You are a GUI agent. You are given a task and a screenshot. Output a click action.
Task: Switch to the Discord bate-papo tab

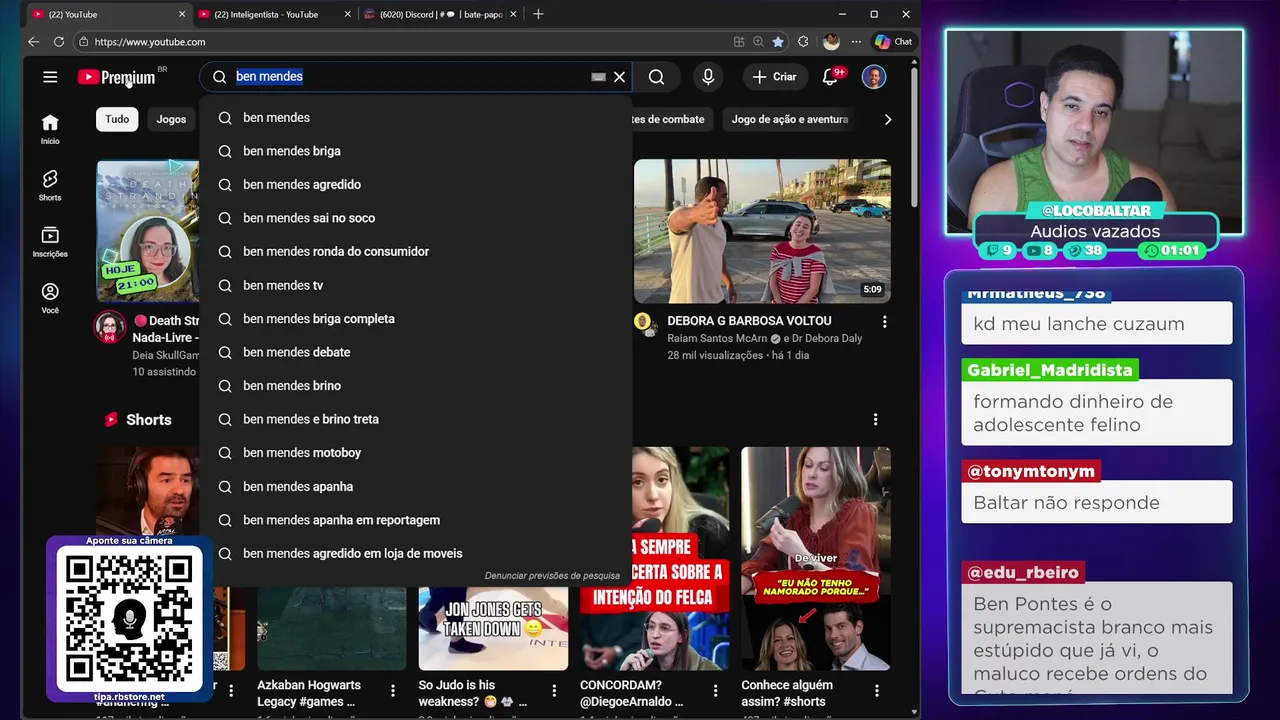(440, 14)
